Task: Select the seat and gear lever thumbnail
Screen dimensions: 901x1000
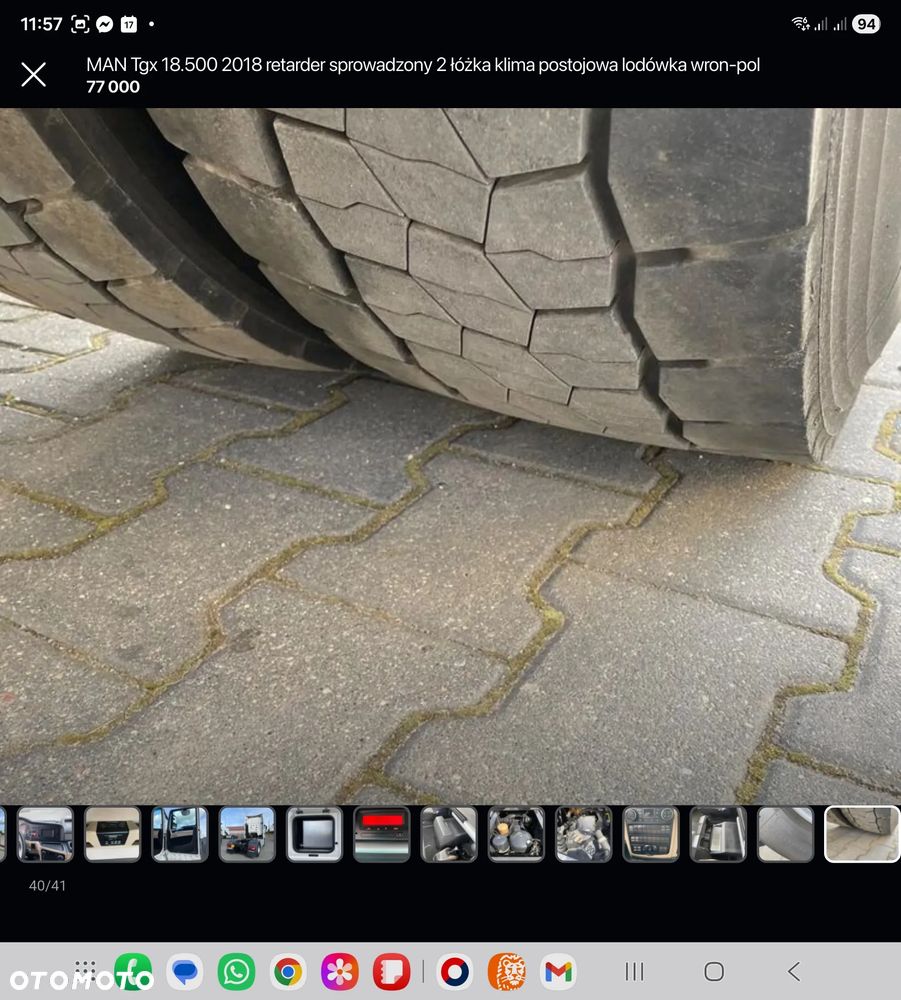Action: click(449, 834)
